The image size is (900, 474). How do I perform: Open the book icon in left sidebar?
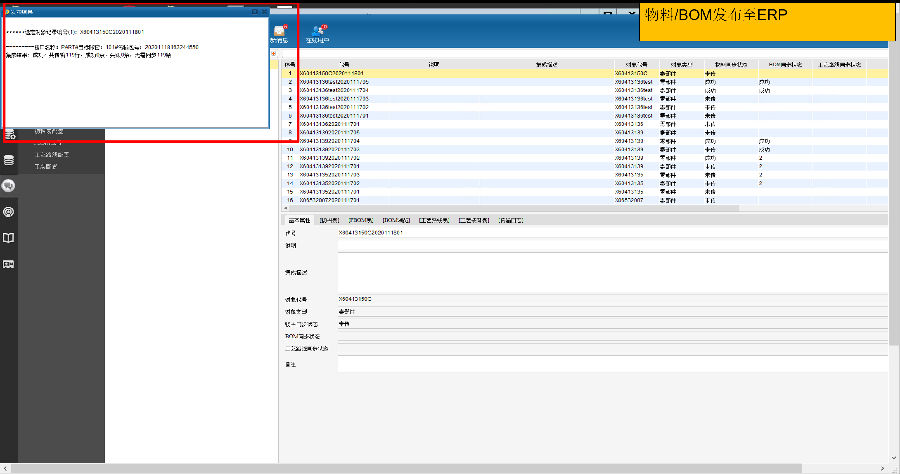(x=9, y=238)
